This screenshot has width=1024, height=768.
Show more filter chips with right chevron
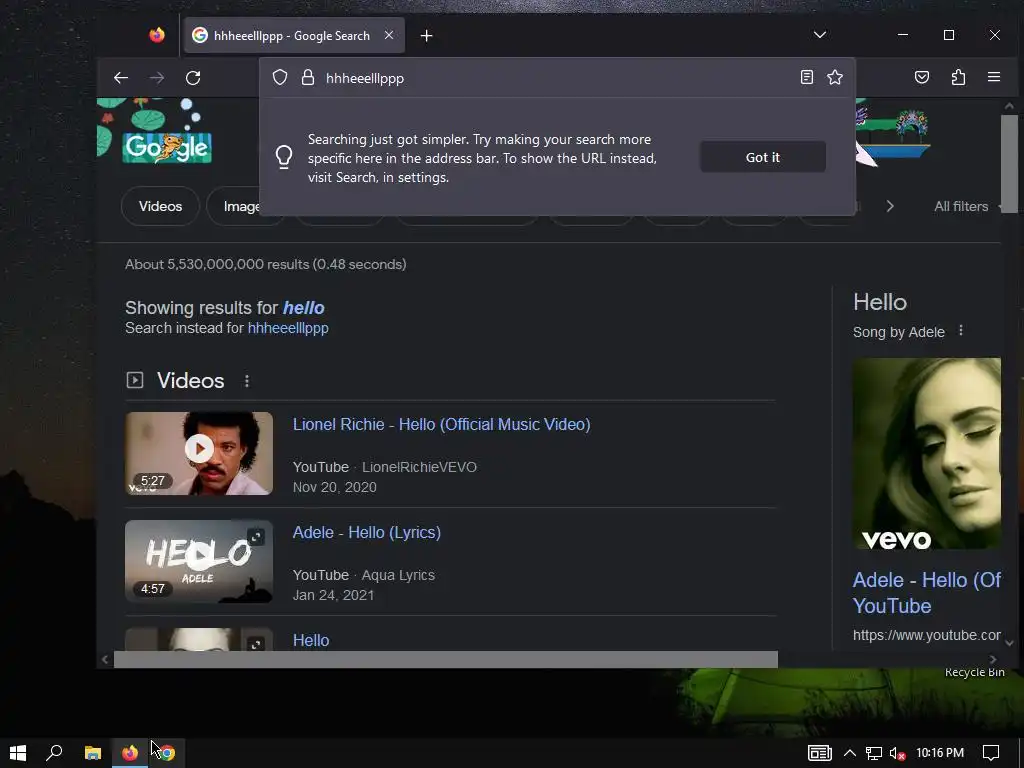(889, 206)
